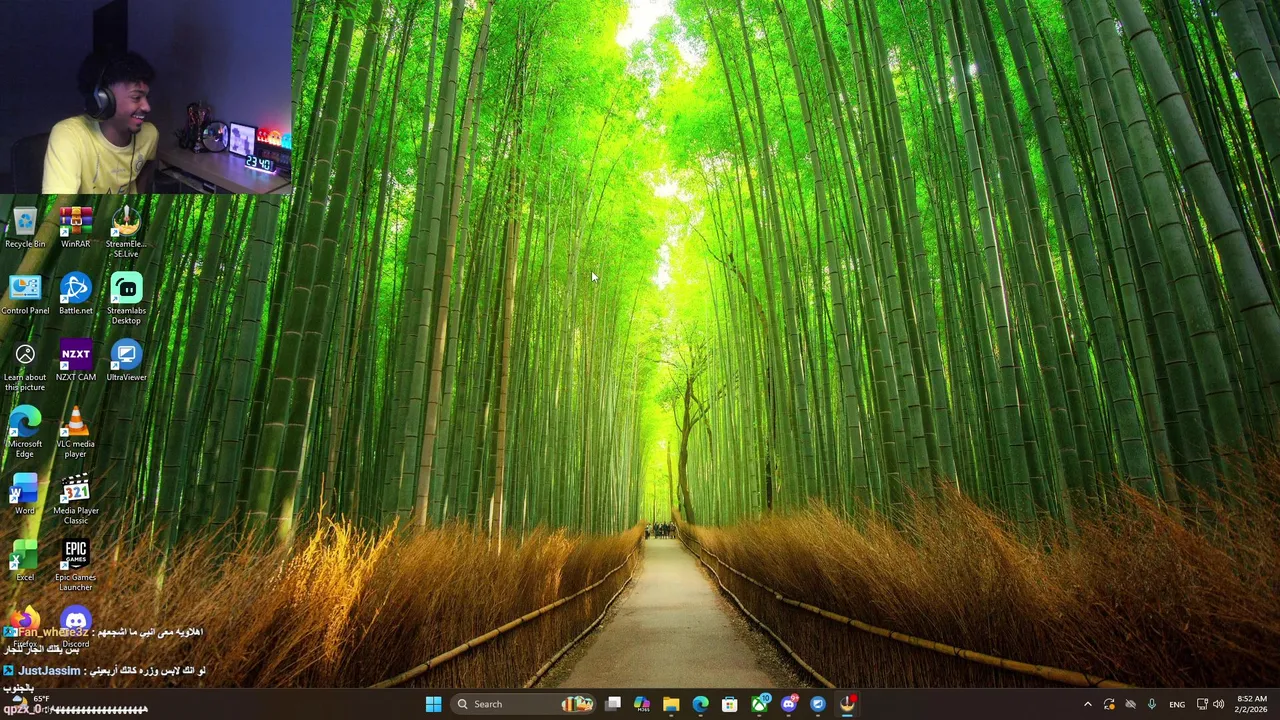Image resolution: width=1280 pixels, height=720 pixels.
Task: Select the UltraViewer desktop shortcut
Action: click(x=126, y=362)
